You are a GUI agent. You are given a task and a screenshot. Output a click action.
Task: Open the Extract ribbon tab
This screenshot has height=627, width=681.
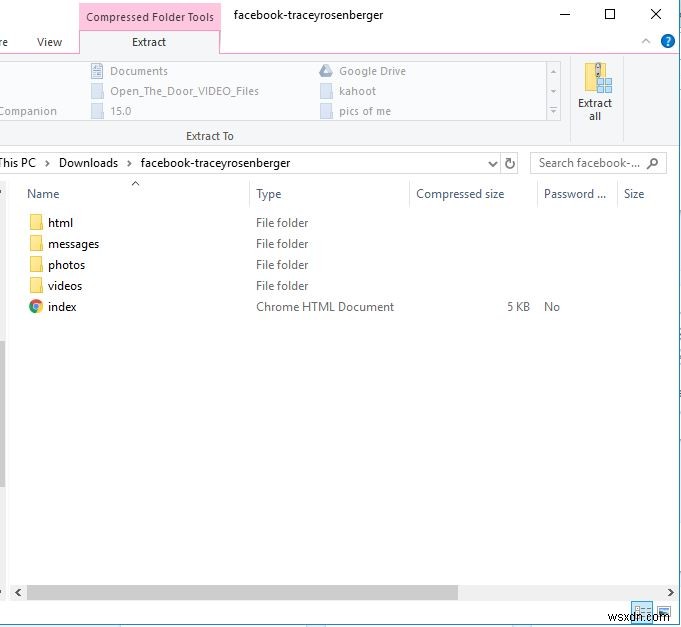pyautogui.click(x=149, y=42)
